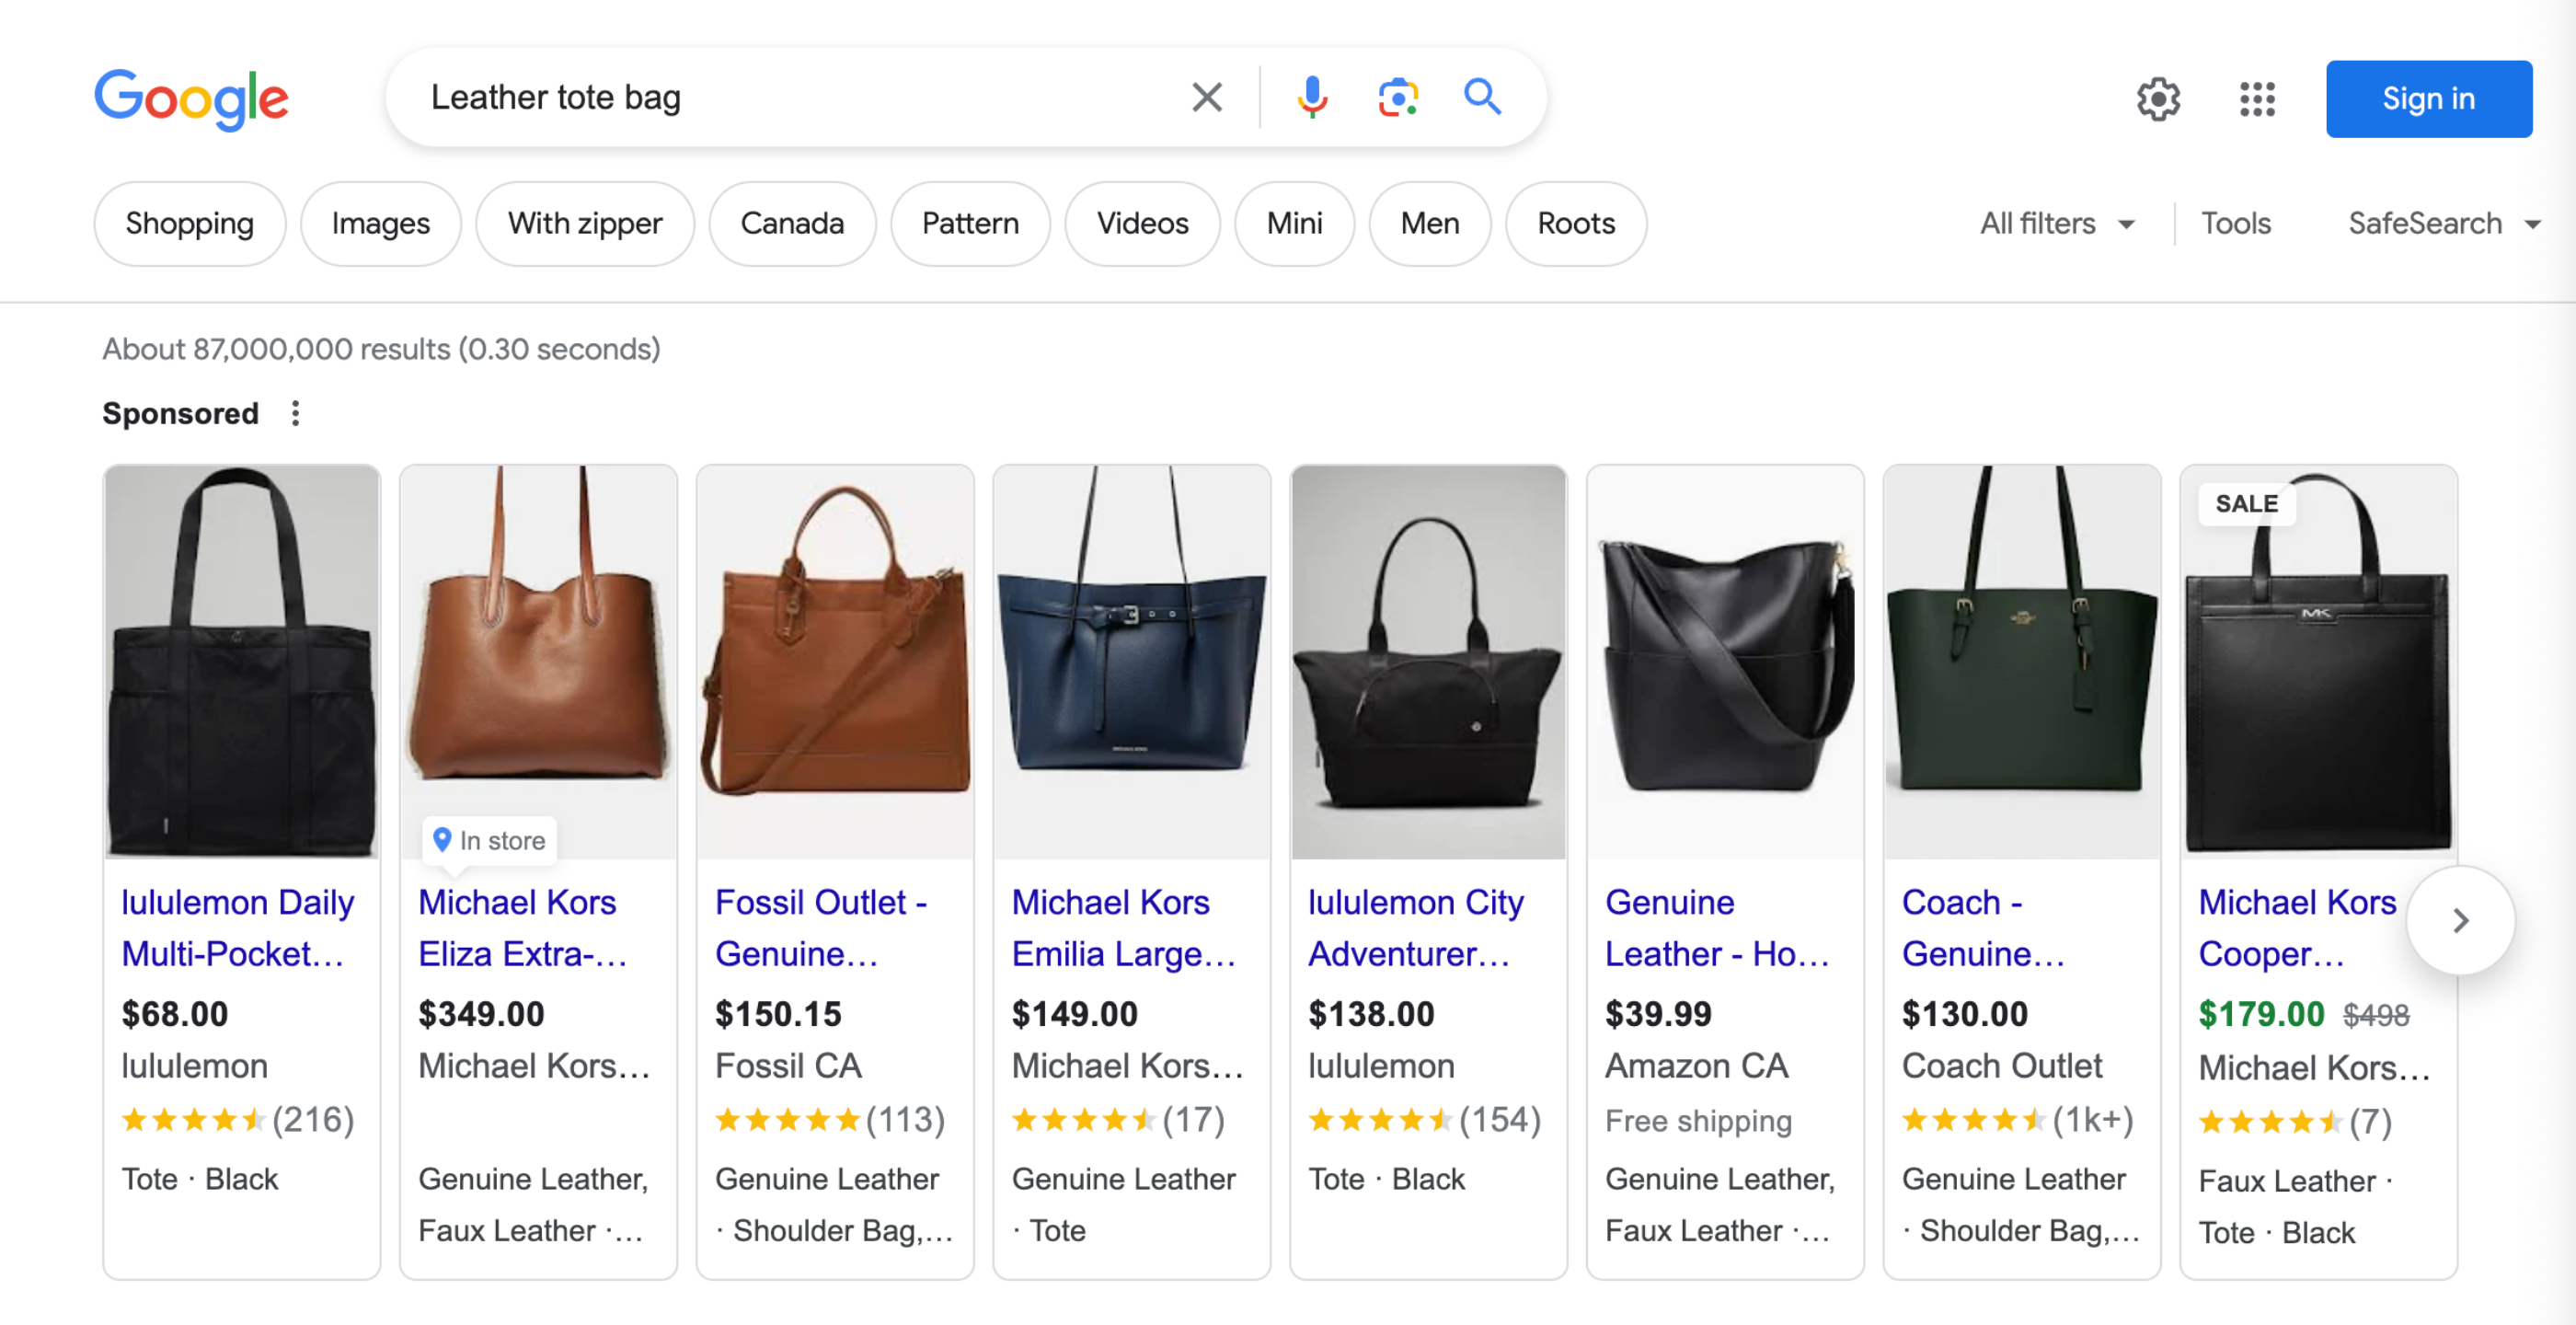This screenshot has height=1325, width=2576.
Task: Open the Tools option
Action: pyautogui.click(x=2235, y=223)
